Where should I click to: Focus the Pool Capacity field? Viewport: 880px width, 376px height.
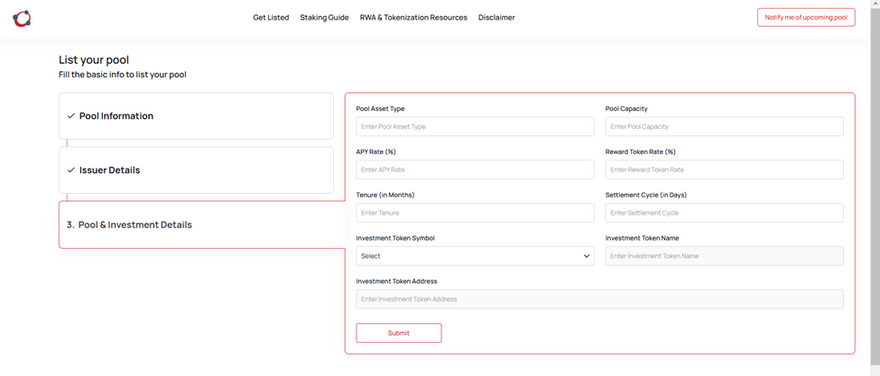724,127
